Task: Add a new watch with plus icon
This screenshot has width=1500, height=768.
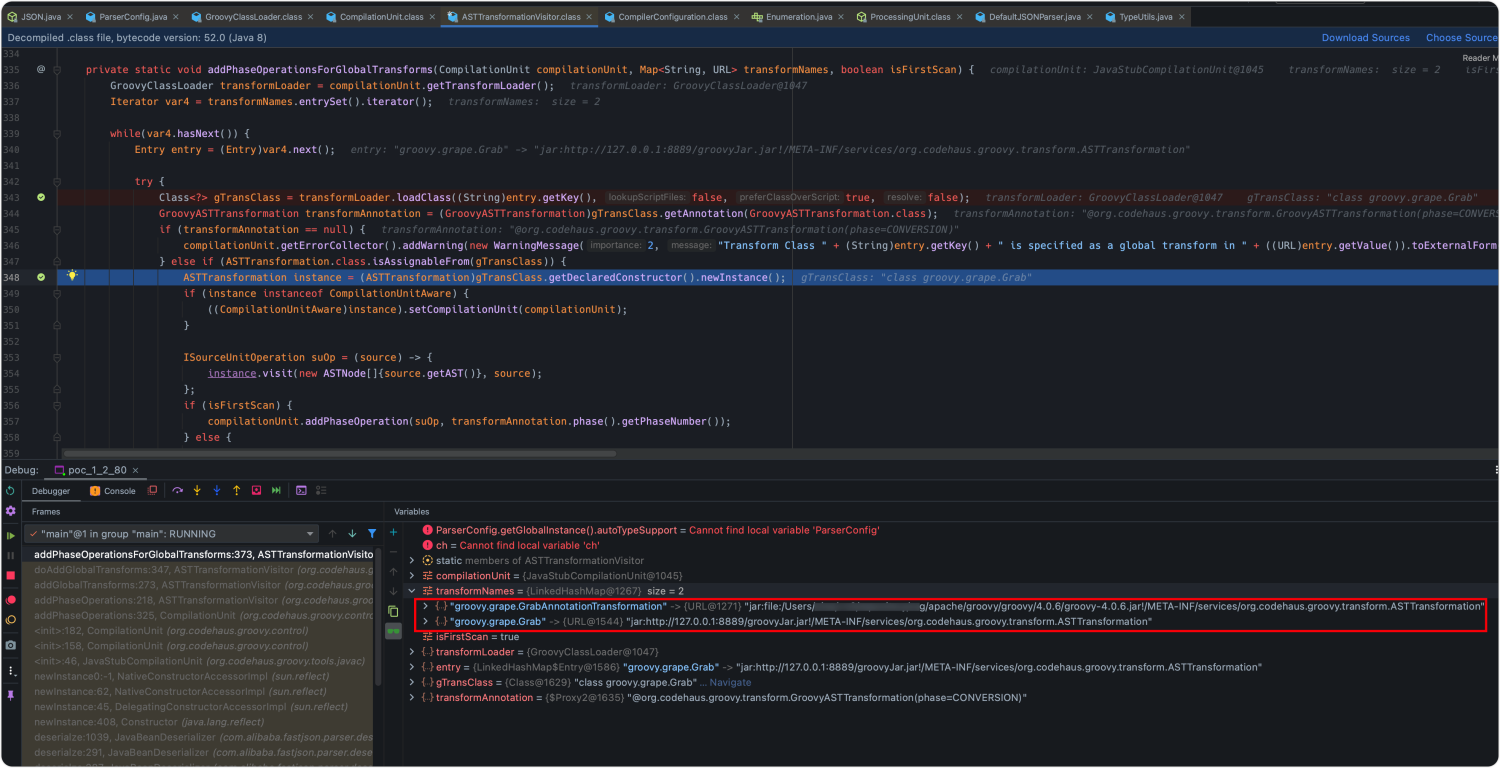Action: point(393,532)
